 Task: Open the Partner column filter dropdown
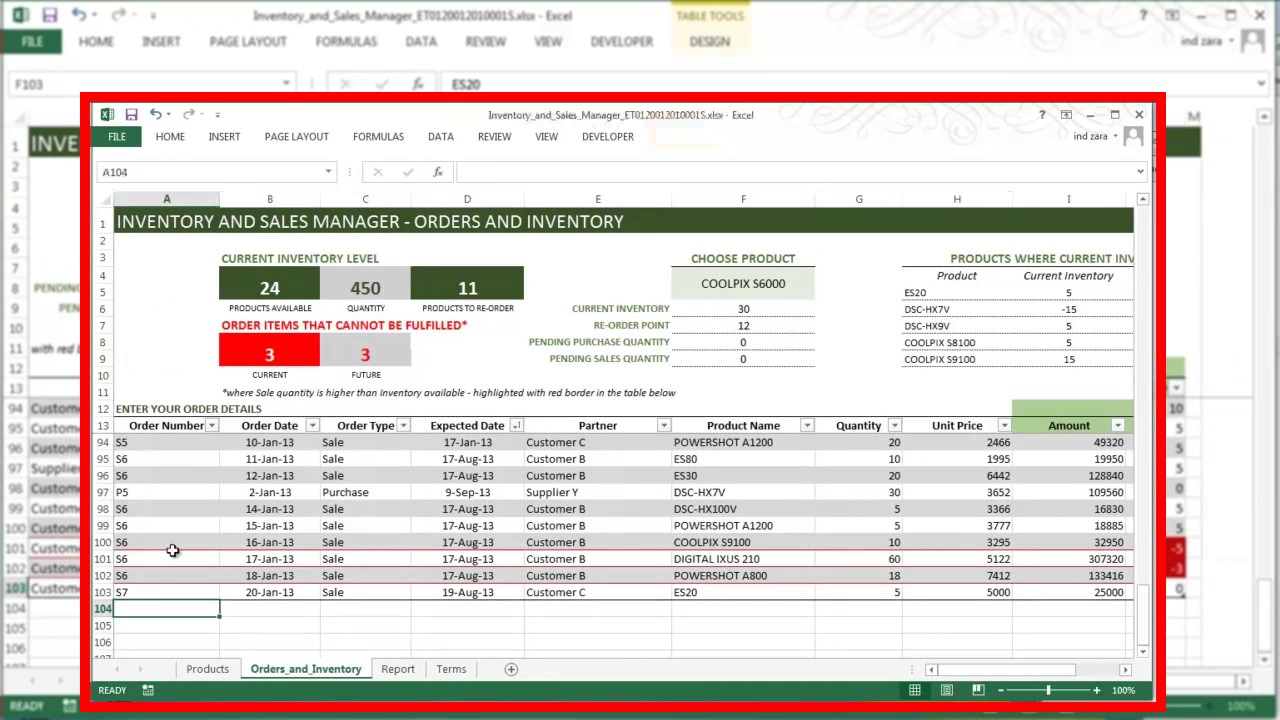click(663, 426)
